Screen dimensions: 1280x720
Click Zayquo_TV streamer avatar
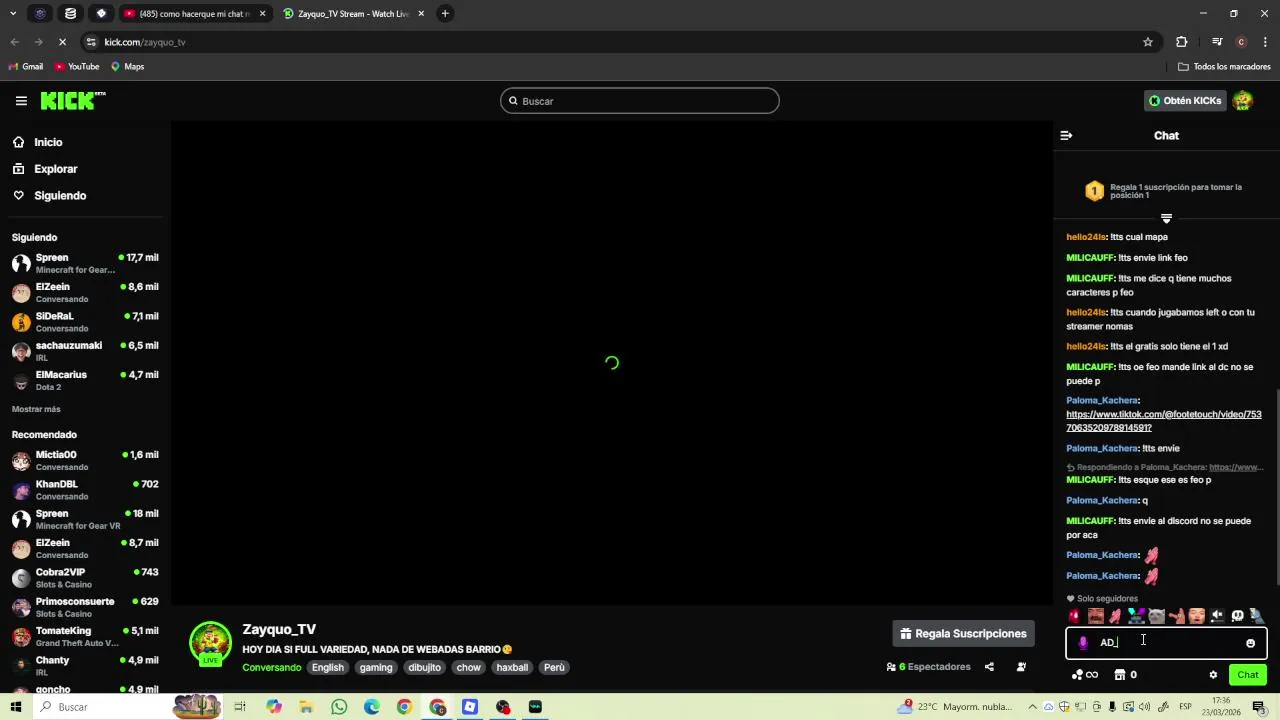click(210, 644)
